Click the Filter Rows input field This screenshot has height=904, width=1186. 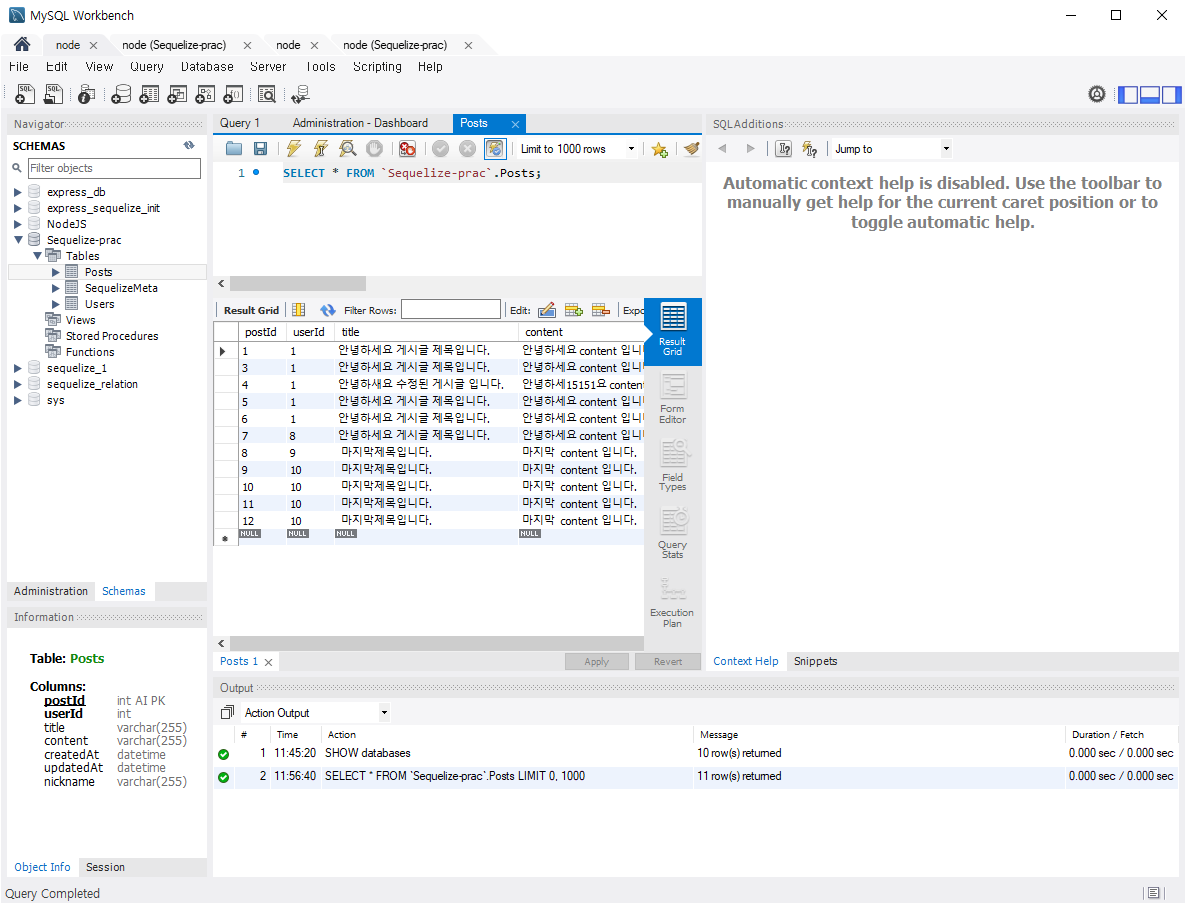point(451,309)
